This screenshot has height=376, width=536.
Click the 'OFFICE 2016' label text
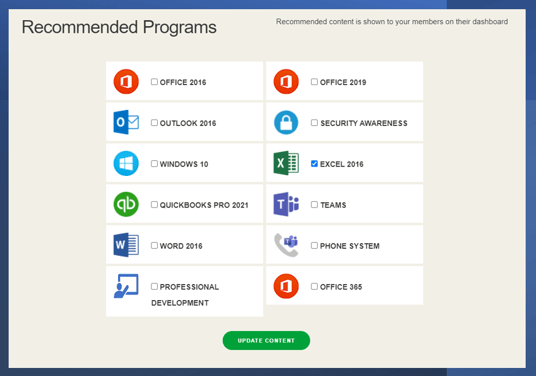click(x=183, y=82)
